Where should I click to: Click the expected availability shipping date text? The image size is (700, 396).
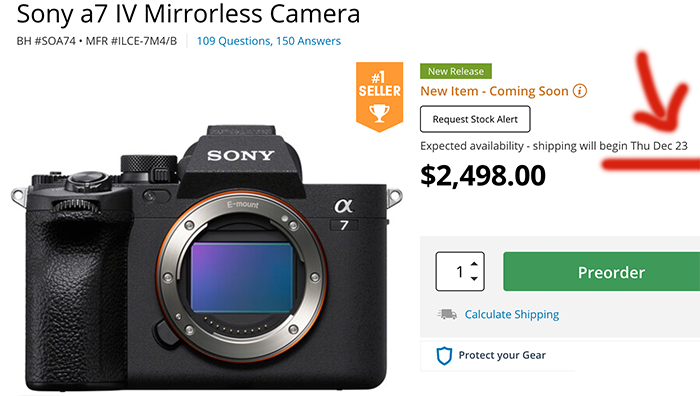tap(554, 146)
